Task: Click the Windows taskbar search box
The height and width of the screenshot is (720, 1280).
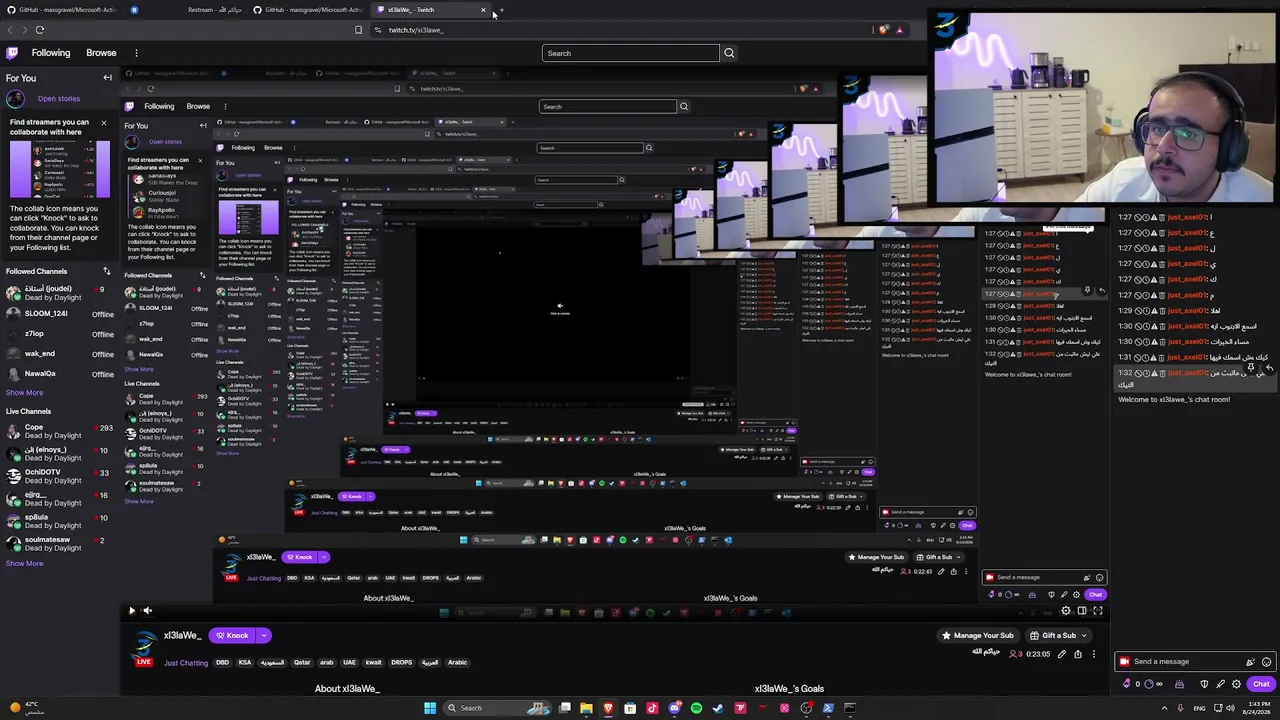Action: (x=498, y=708)
